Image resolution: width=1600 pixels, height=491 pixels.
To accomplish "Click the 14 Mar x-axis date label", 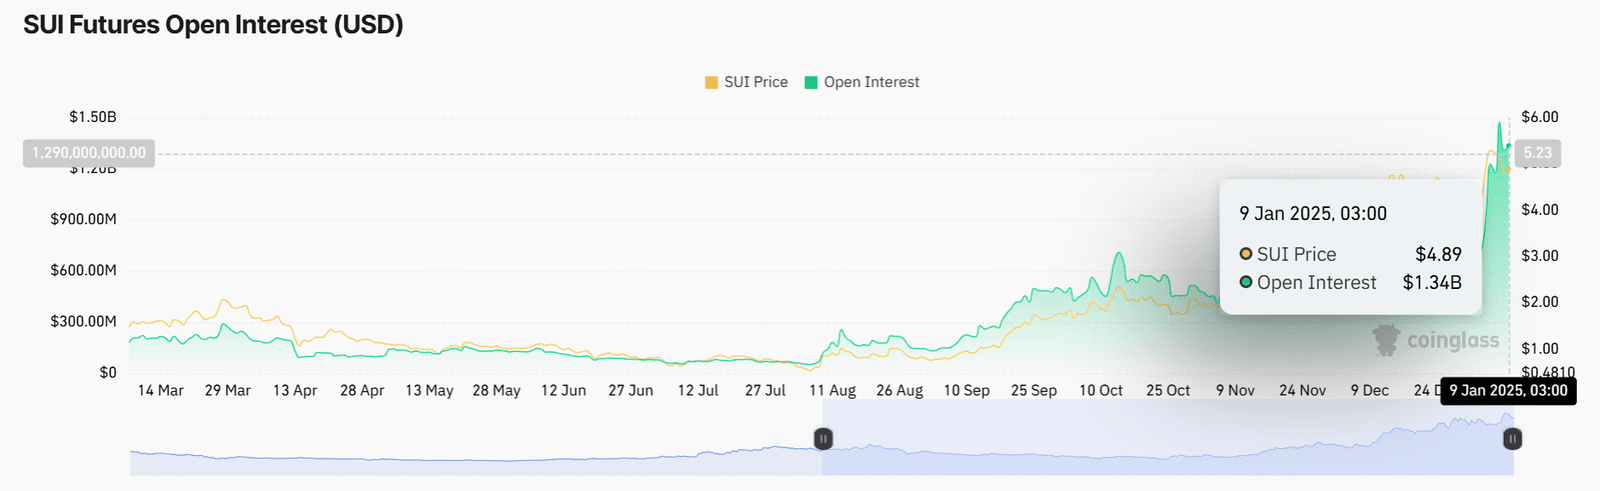I will (x=160, y=390).
